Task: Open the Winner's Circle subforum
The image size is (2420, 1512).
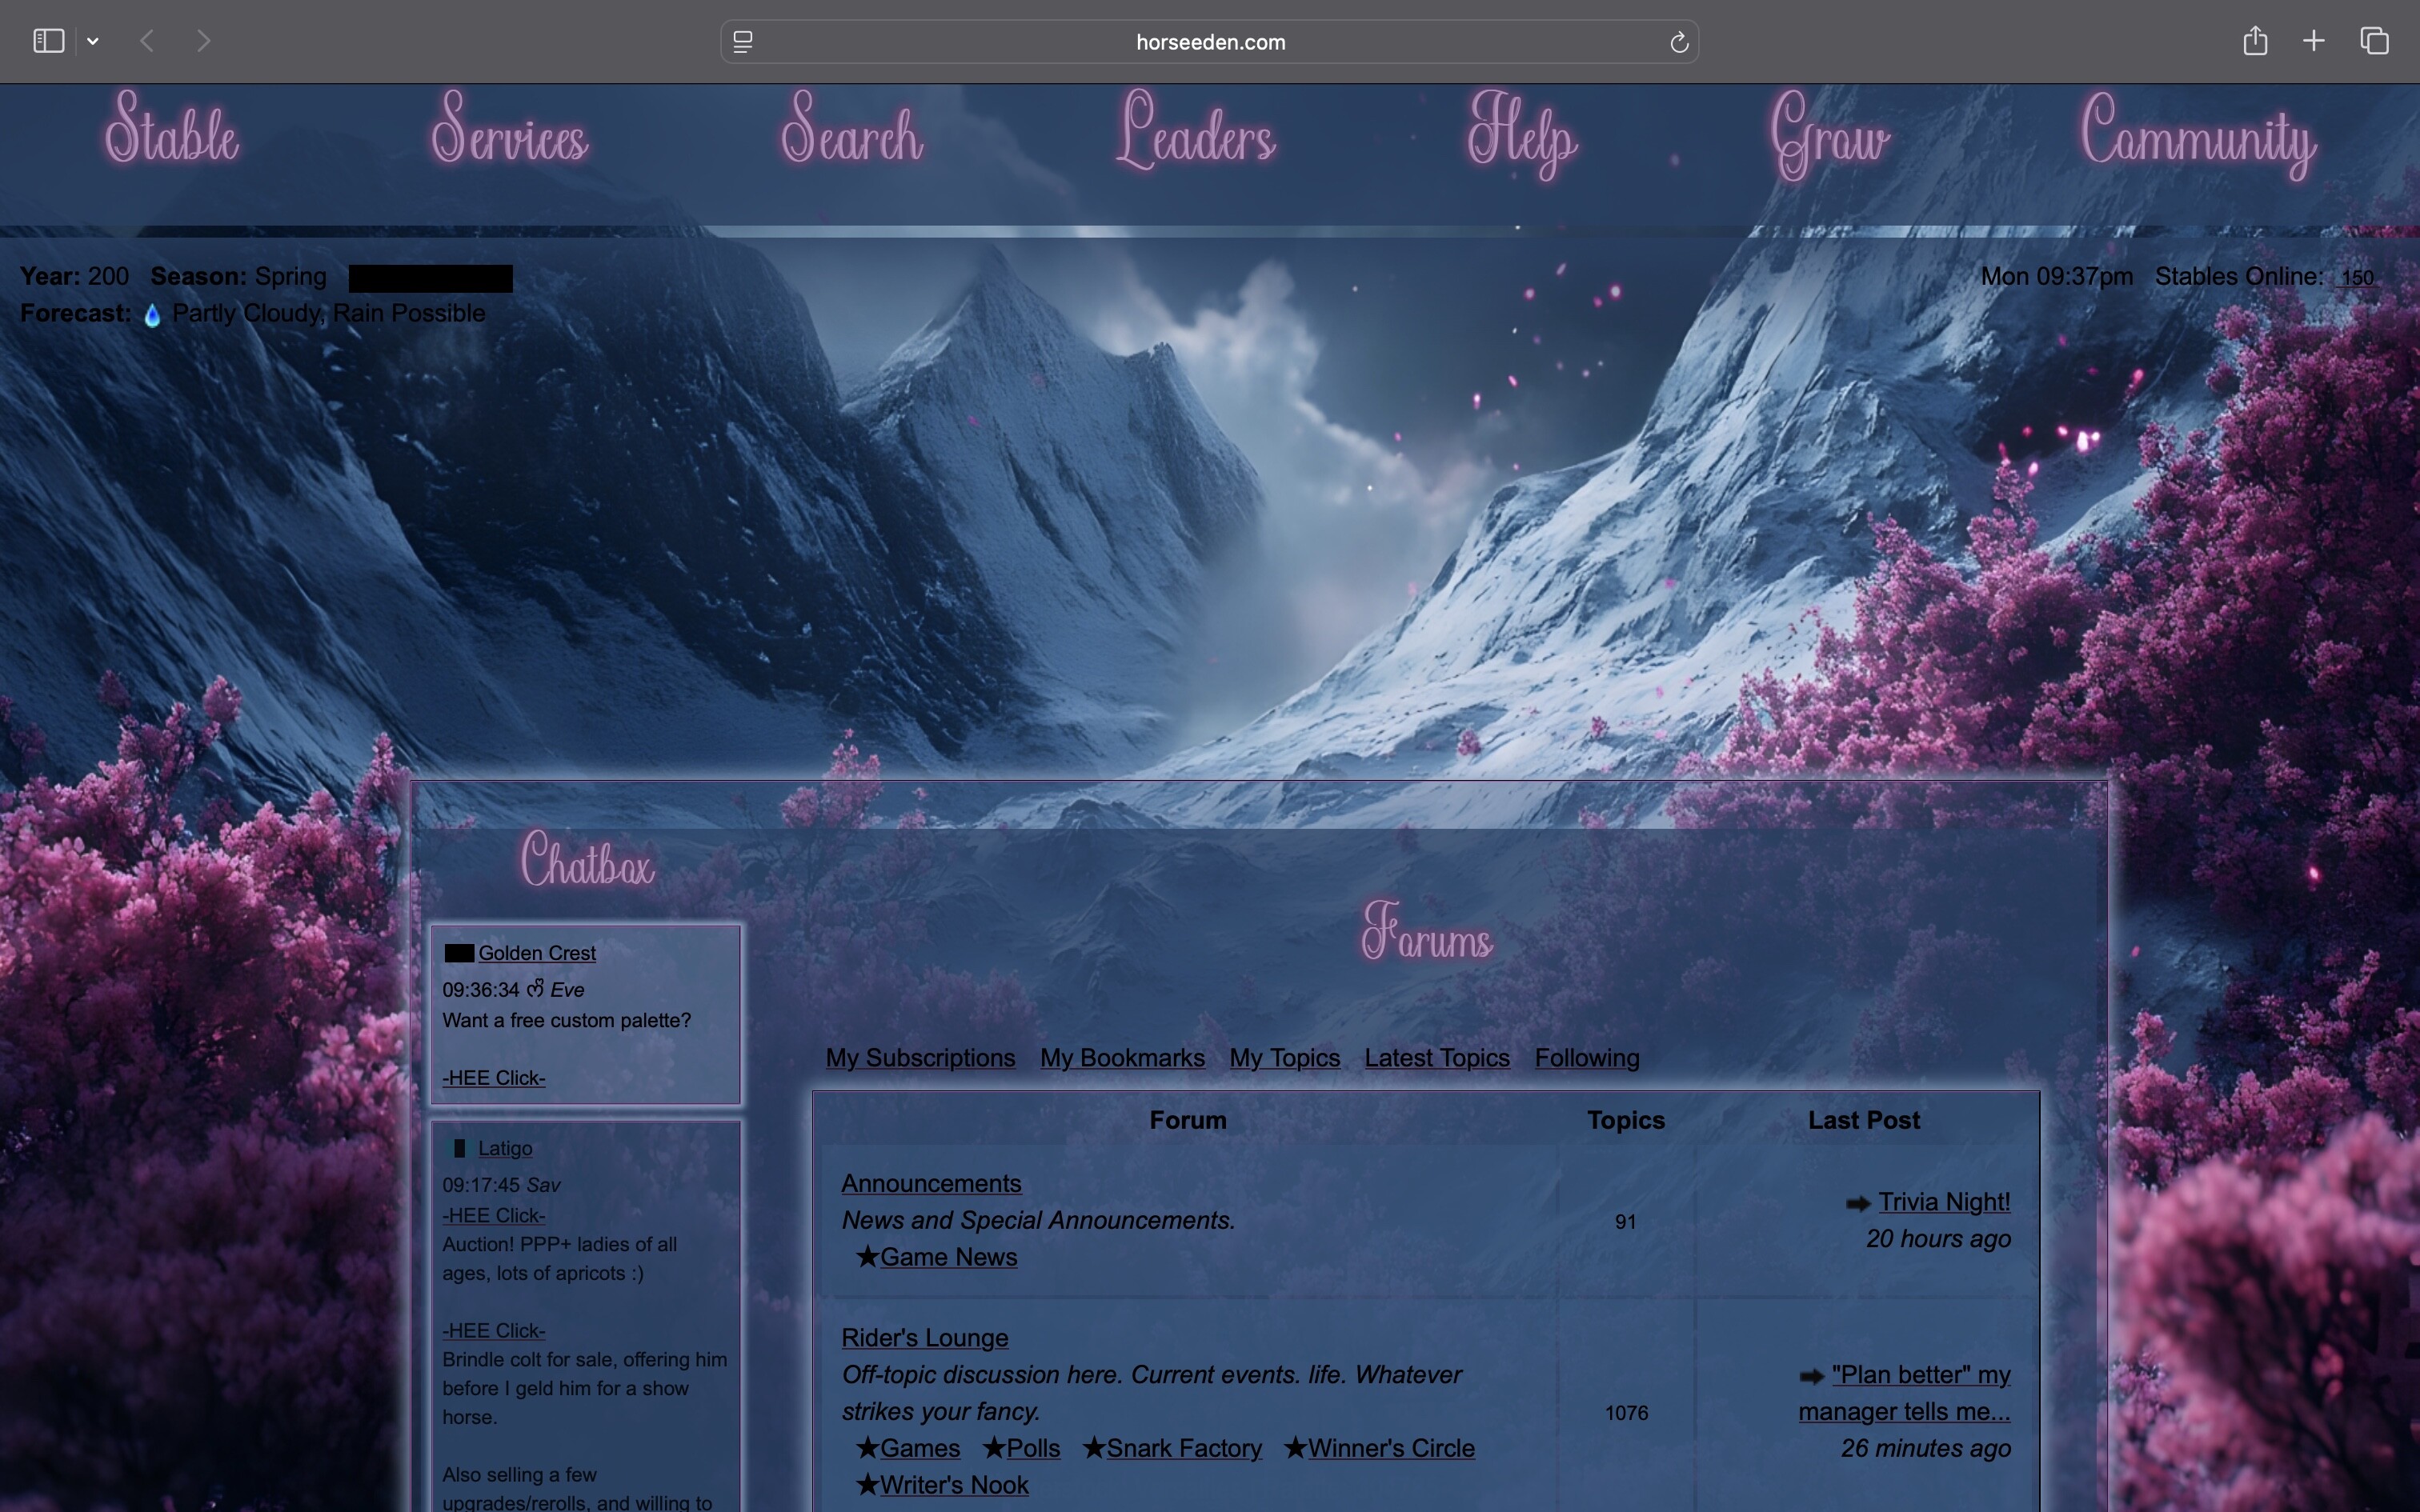Action: [x=1391, y=1448]
